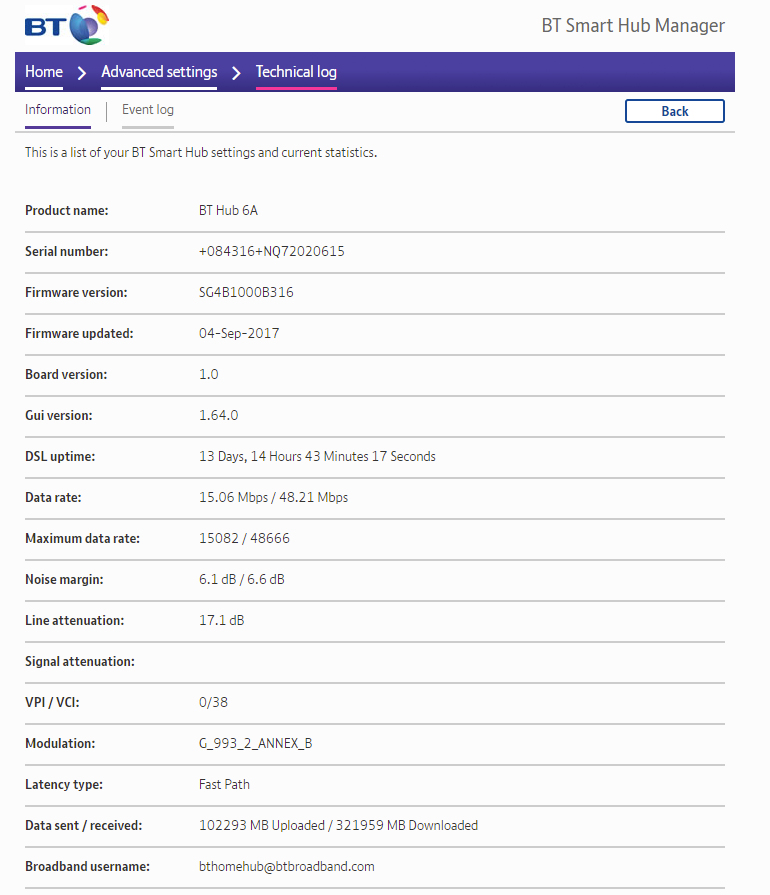Click the serial number value

click(x=272, y=252)
